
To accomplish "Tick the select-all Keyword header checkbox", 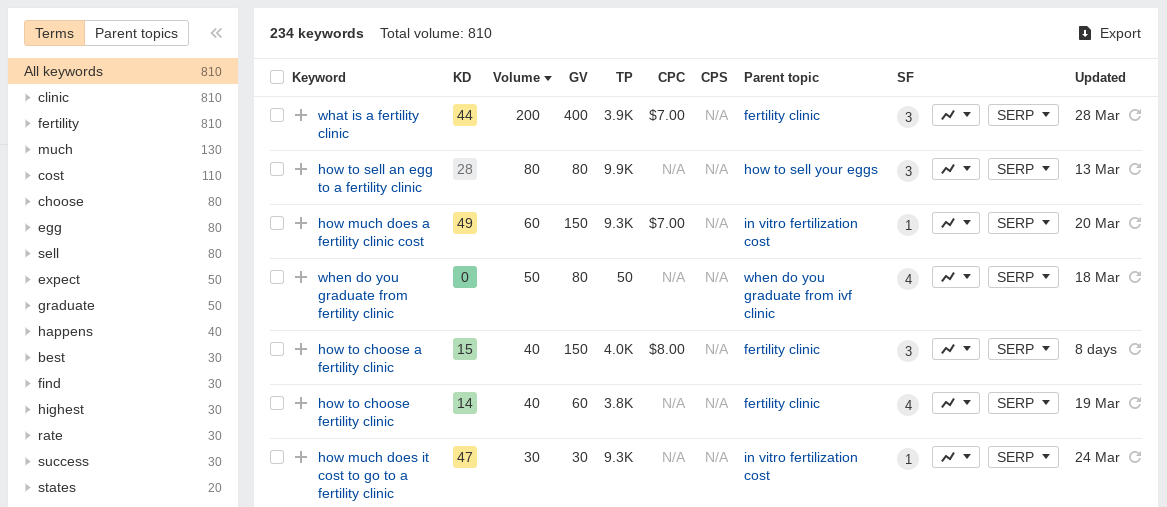I will click(277, 77).
